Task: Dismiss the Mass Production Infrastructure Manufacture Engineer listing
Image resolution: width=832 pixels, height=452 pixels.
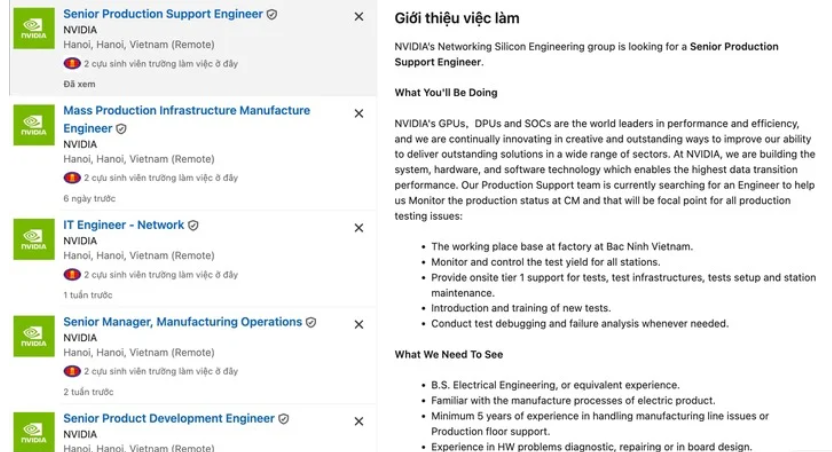Action: coord(359,114)
